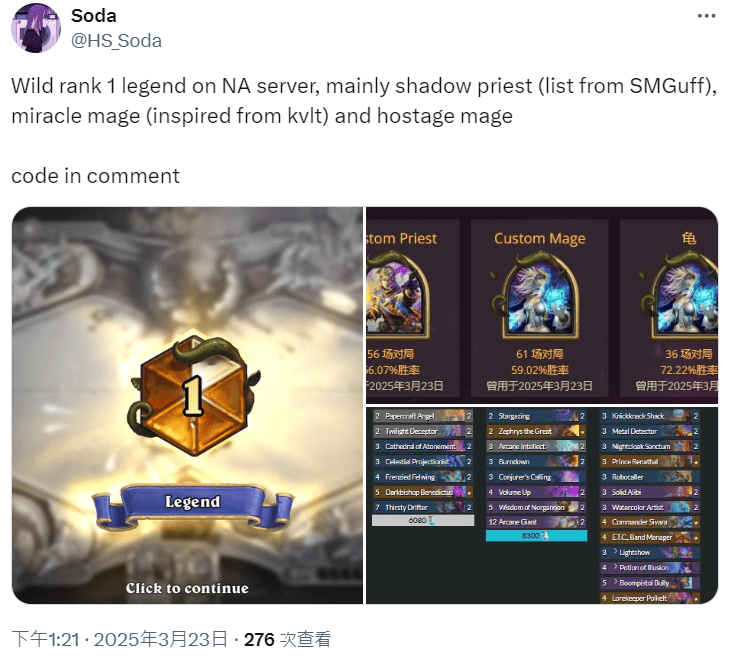Image resolution: width=733 pixels, height=658 pixels.
Task: Select the Darkbishop Benedictus card row
Action: pos(423,492)
